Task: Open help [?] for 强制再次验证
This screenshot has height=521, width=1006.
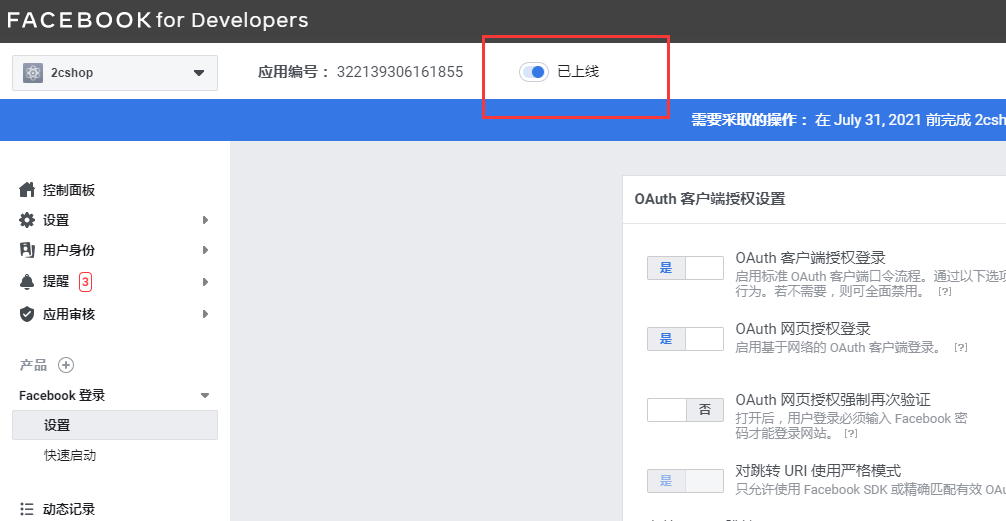Action: pos(851,434)
